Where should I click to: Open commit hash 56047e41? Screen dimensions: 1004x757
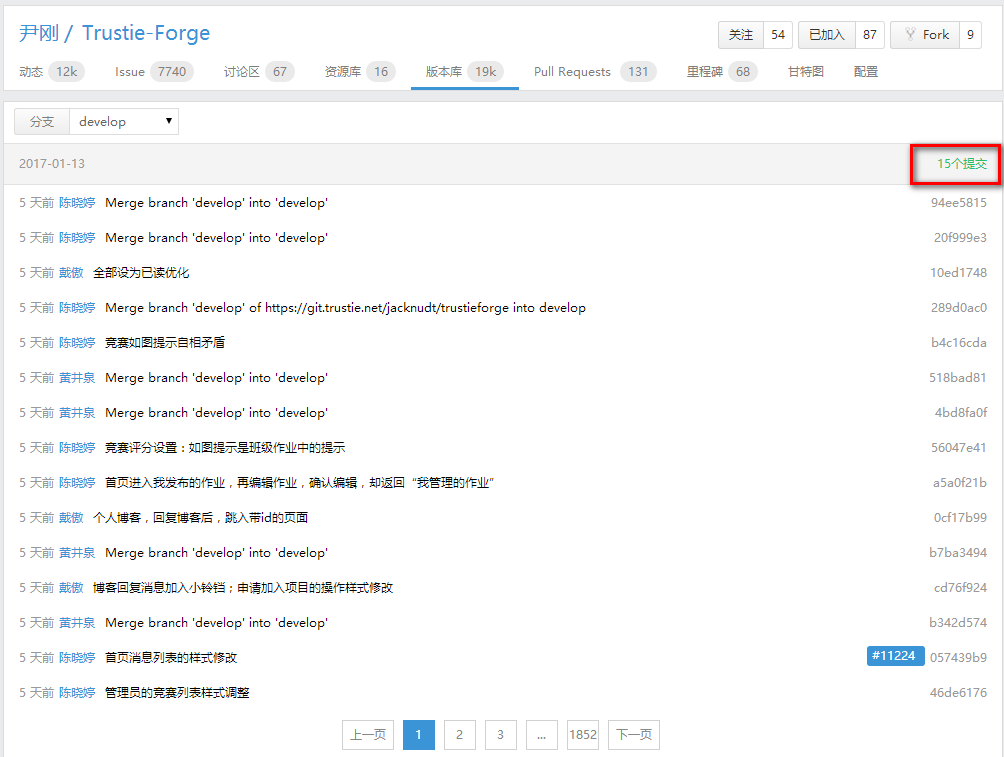click(x=959, y=448)
